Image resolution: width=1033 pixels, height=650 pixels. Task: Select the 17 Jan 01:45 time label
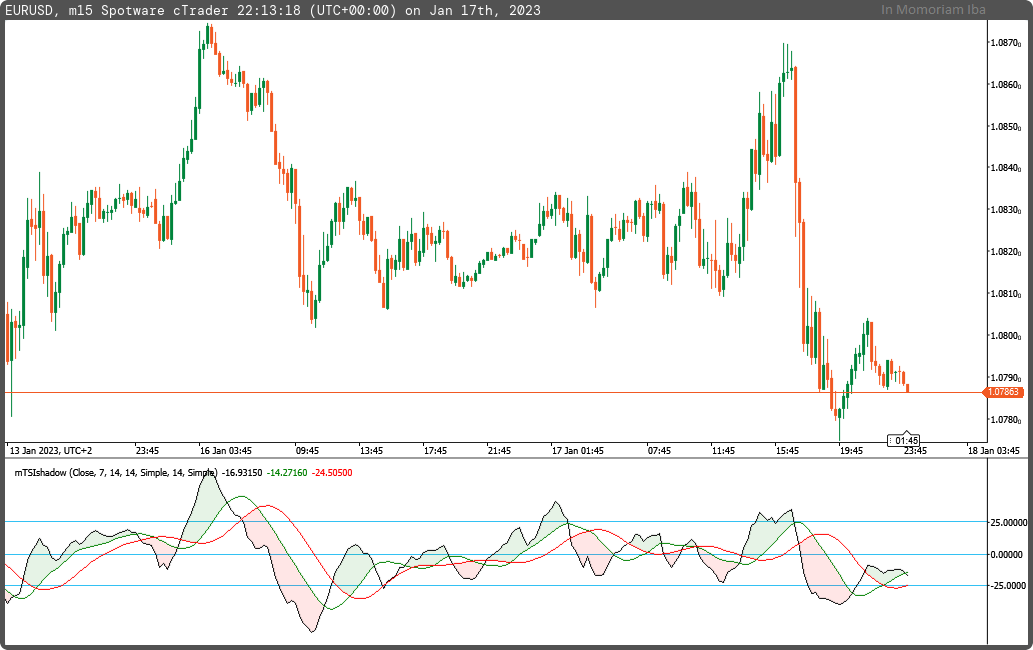[577, 451]
